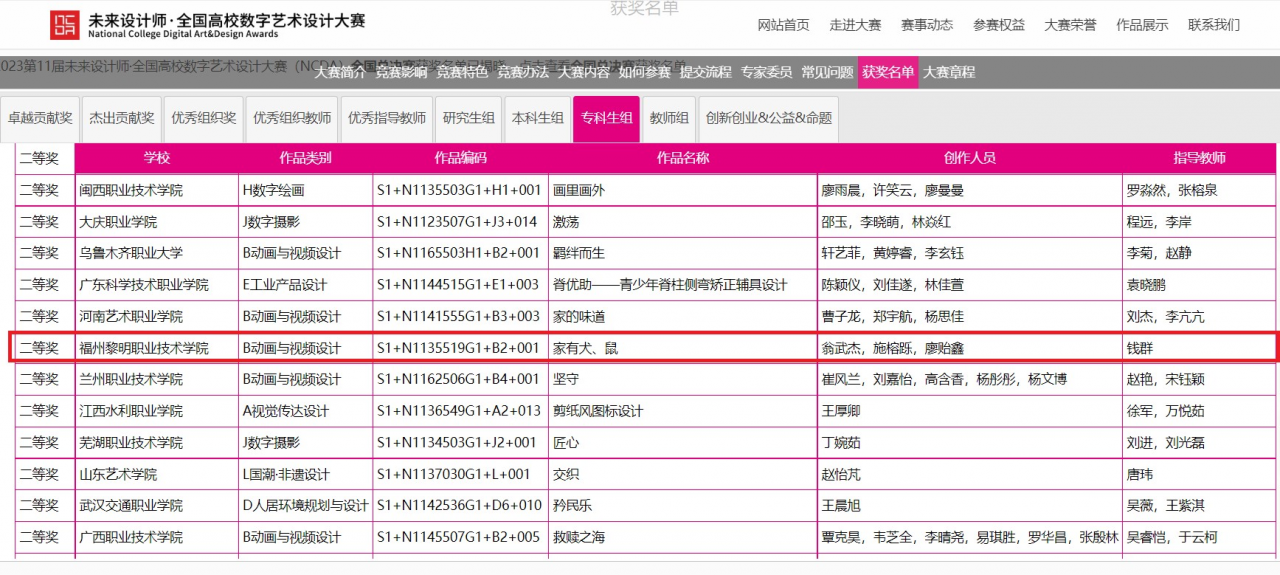Viewport: 1280px width, 575px height.
Task: Open the 网站首页 navigation link
Action: 783,25
